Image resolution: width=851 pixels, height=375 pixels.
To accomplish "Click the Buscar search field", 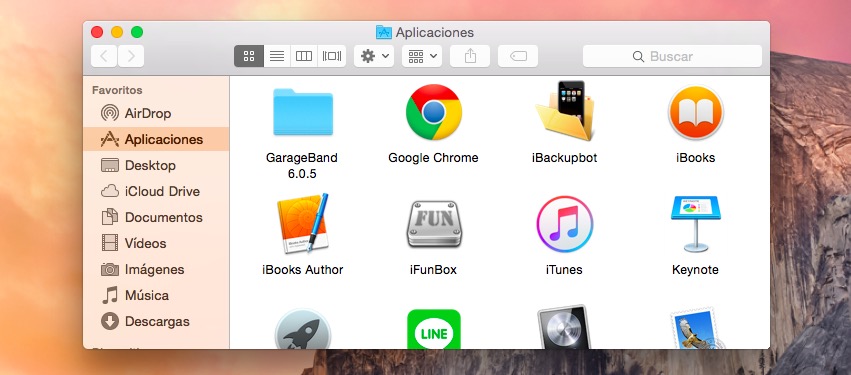I will [x=672, y=56].
